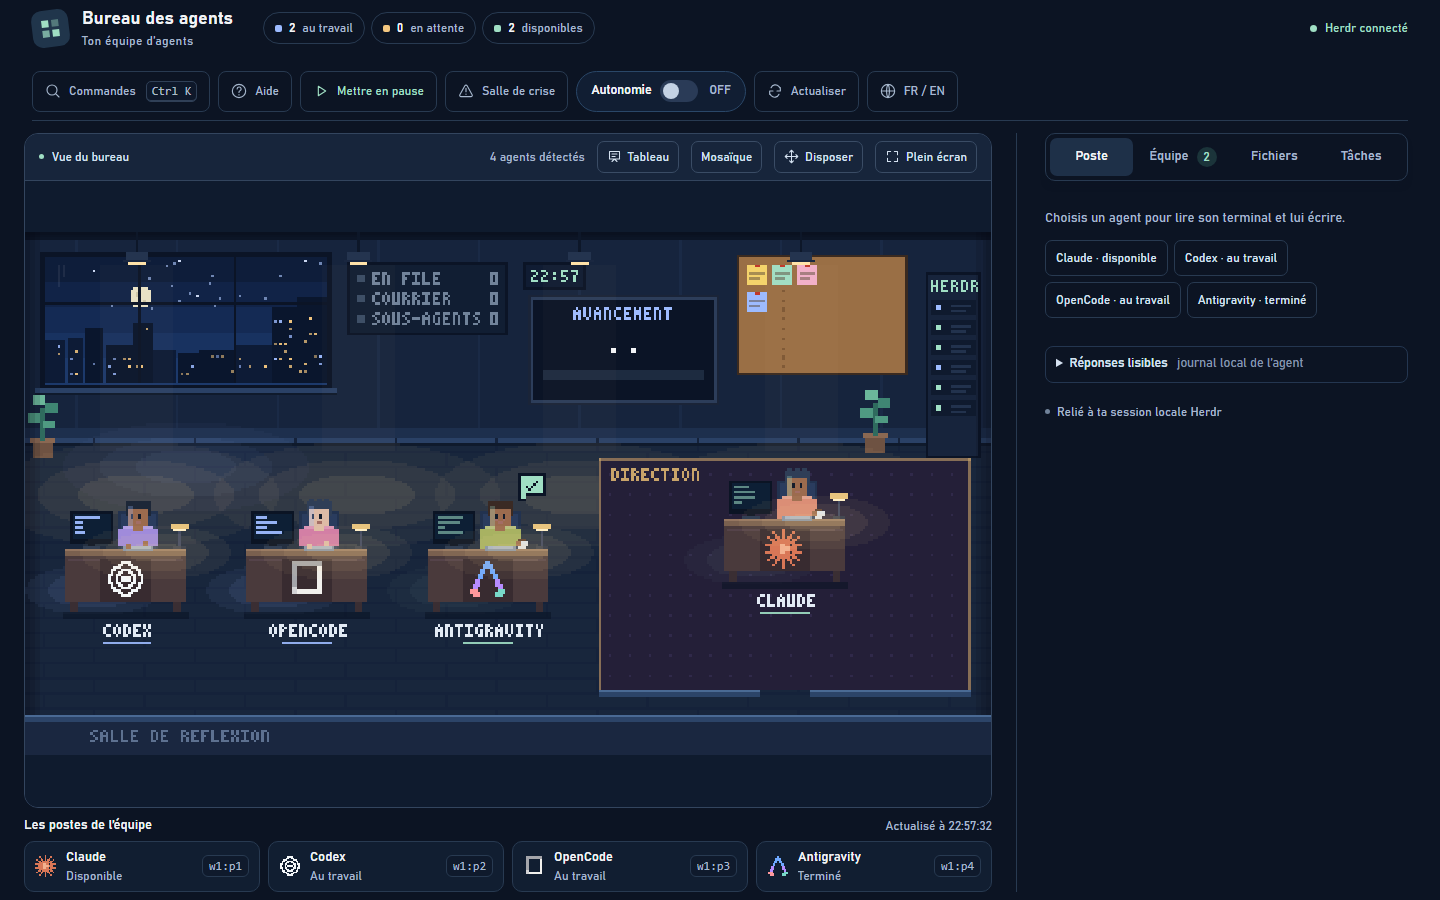Viewport: 1440px width, 900px height.
Task: Switch to Mosaïque view
Action: pyautogui.click(x=726, y=157)
